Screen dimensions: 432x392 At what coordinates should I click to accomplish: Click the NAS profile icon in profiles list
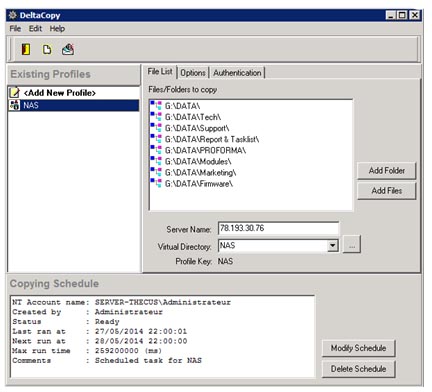point(14,105)
